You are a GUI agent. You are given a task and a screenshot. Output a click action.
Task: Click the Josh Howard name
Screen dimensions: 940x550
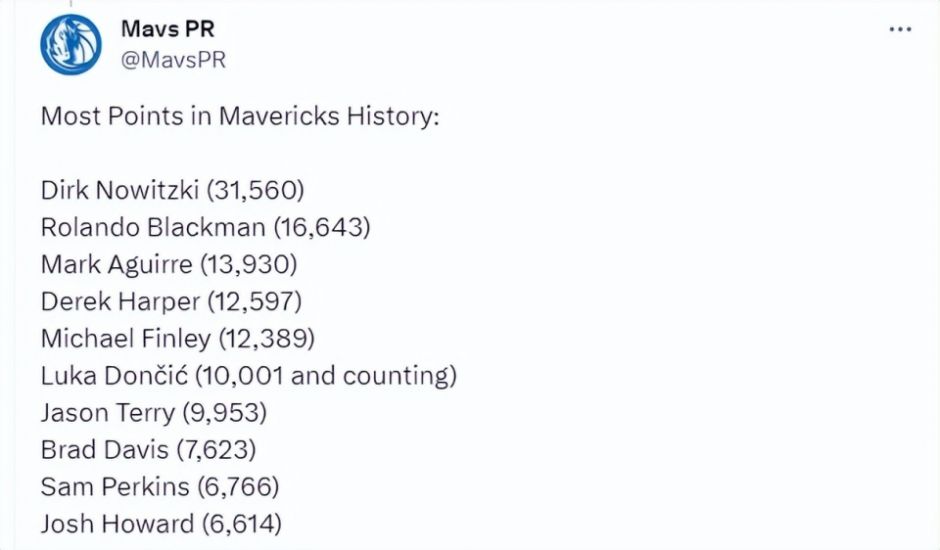[x=117, y=523]
